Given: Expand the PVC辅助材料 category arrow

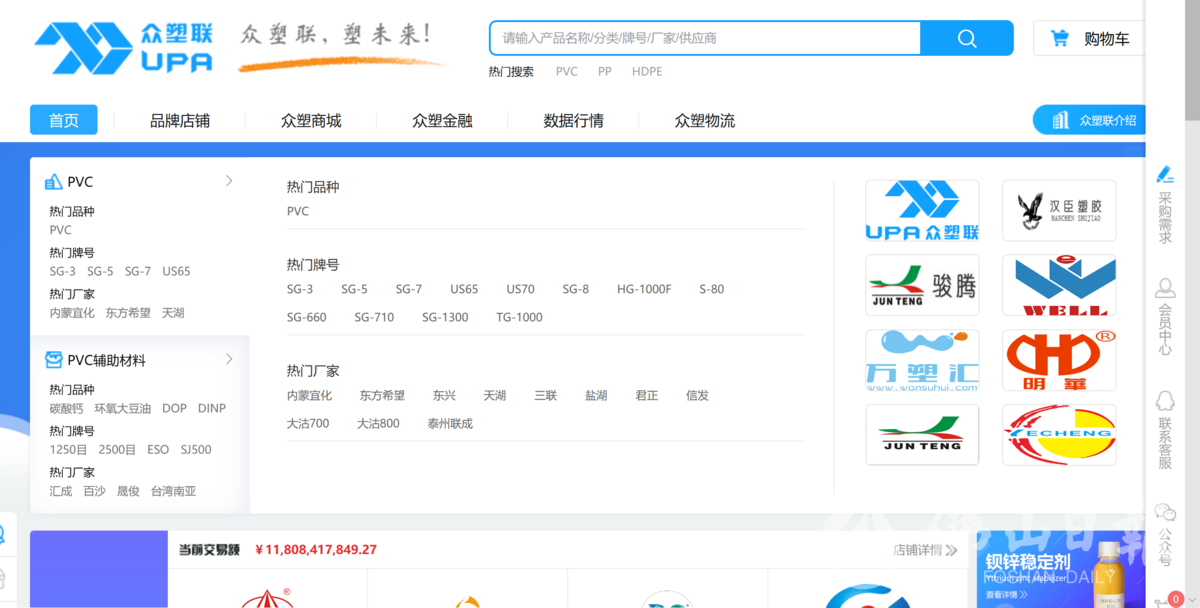Looking at the screenshot, I should click(x=229, y=359).
